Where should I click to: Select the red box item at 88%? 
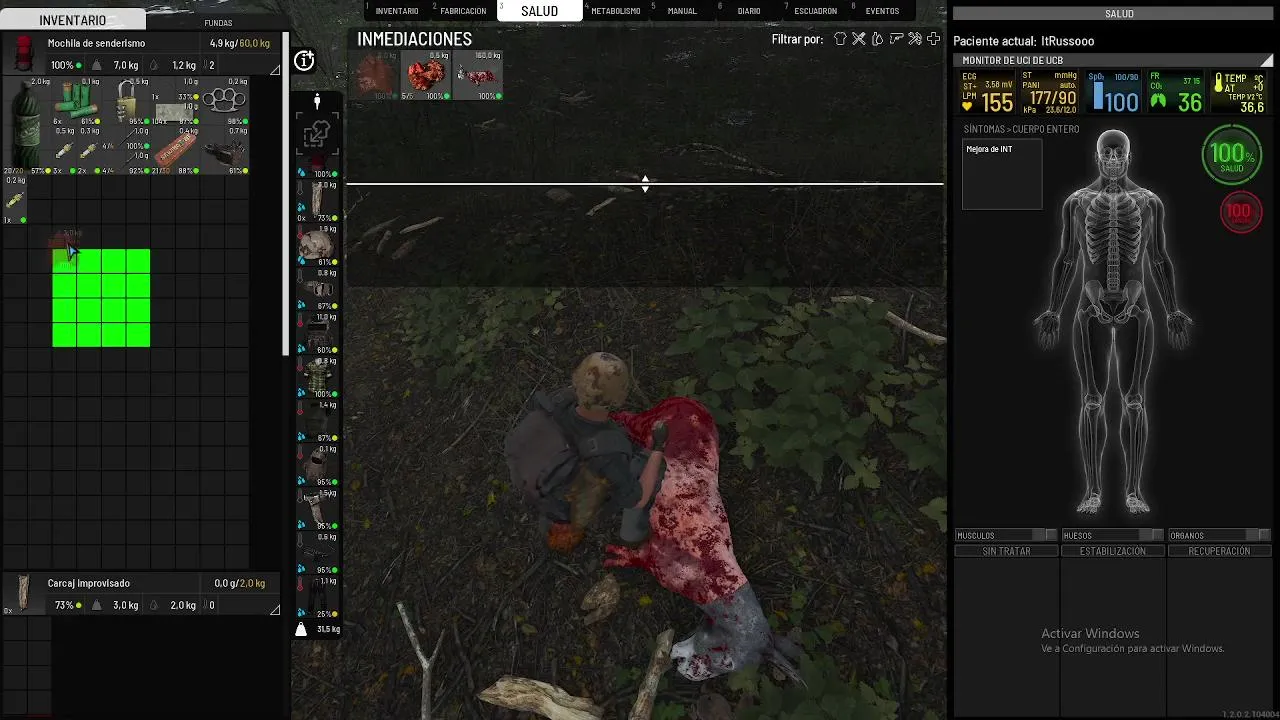pyautogui.click(x=175, y=150)
